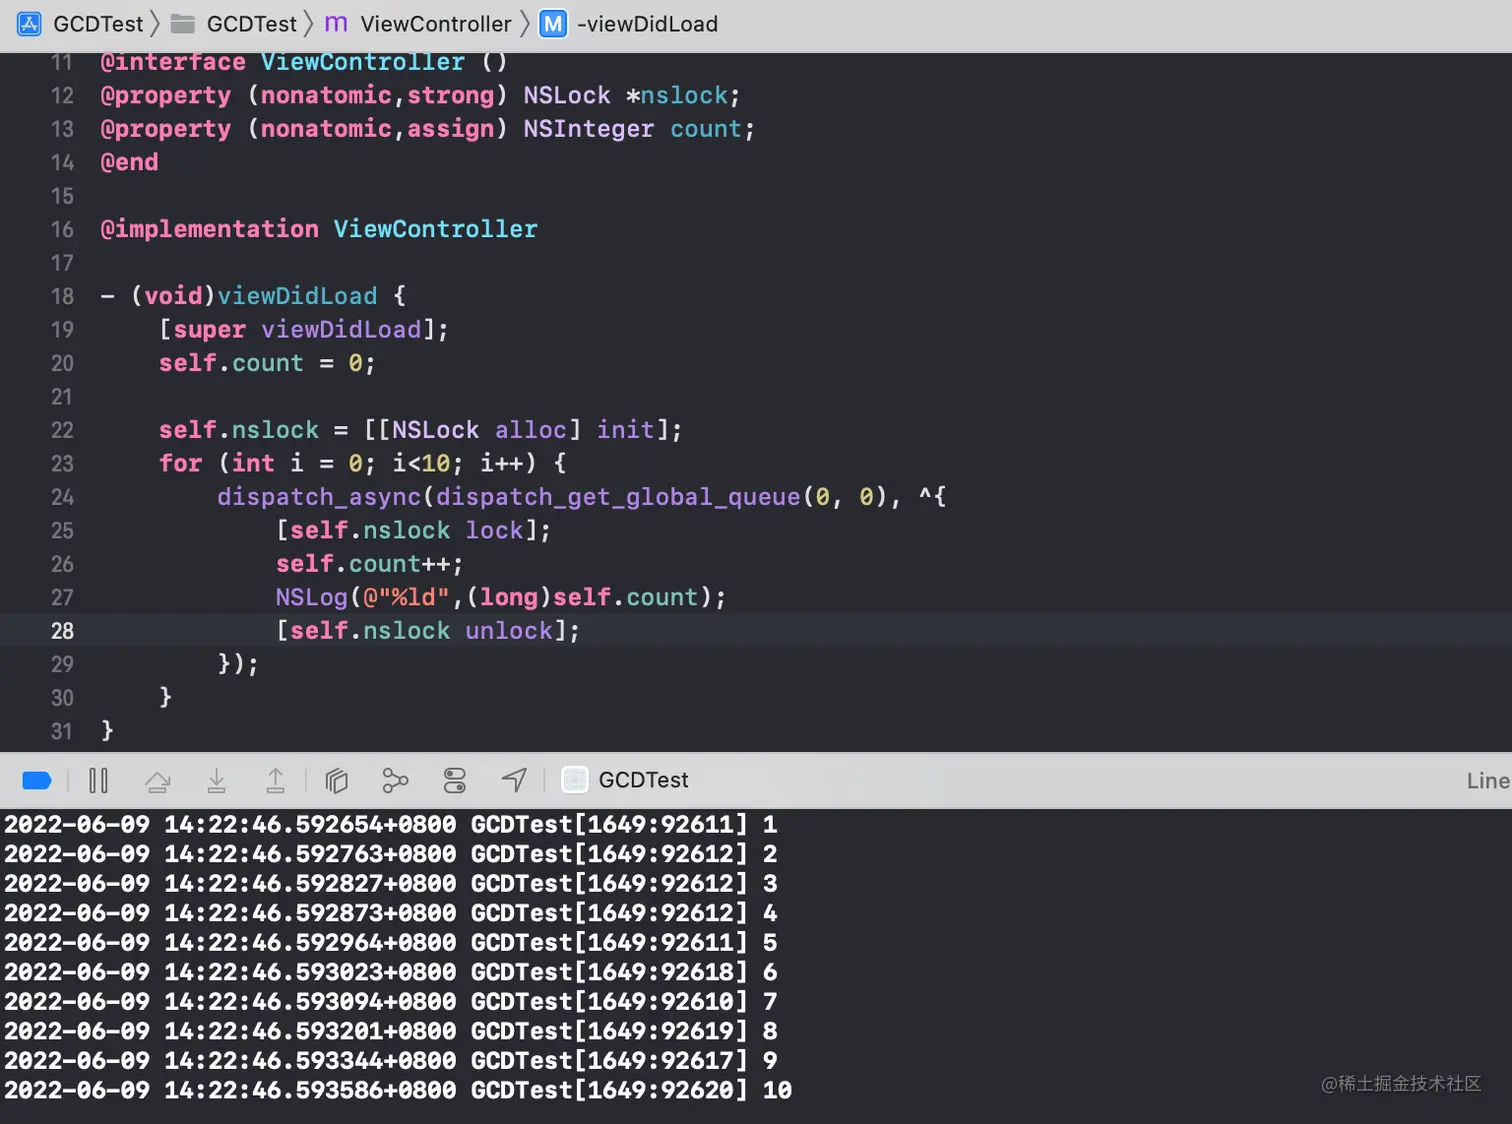Click the 'for (int i = 0' loop line
Viewport: 1512px width, 1124px height.
363,463
